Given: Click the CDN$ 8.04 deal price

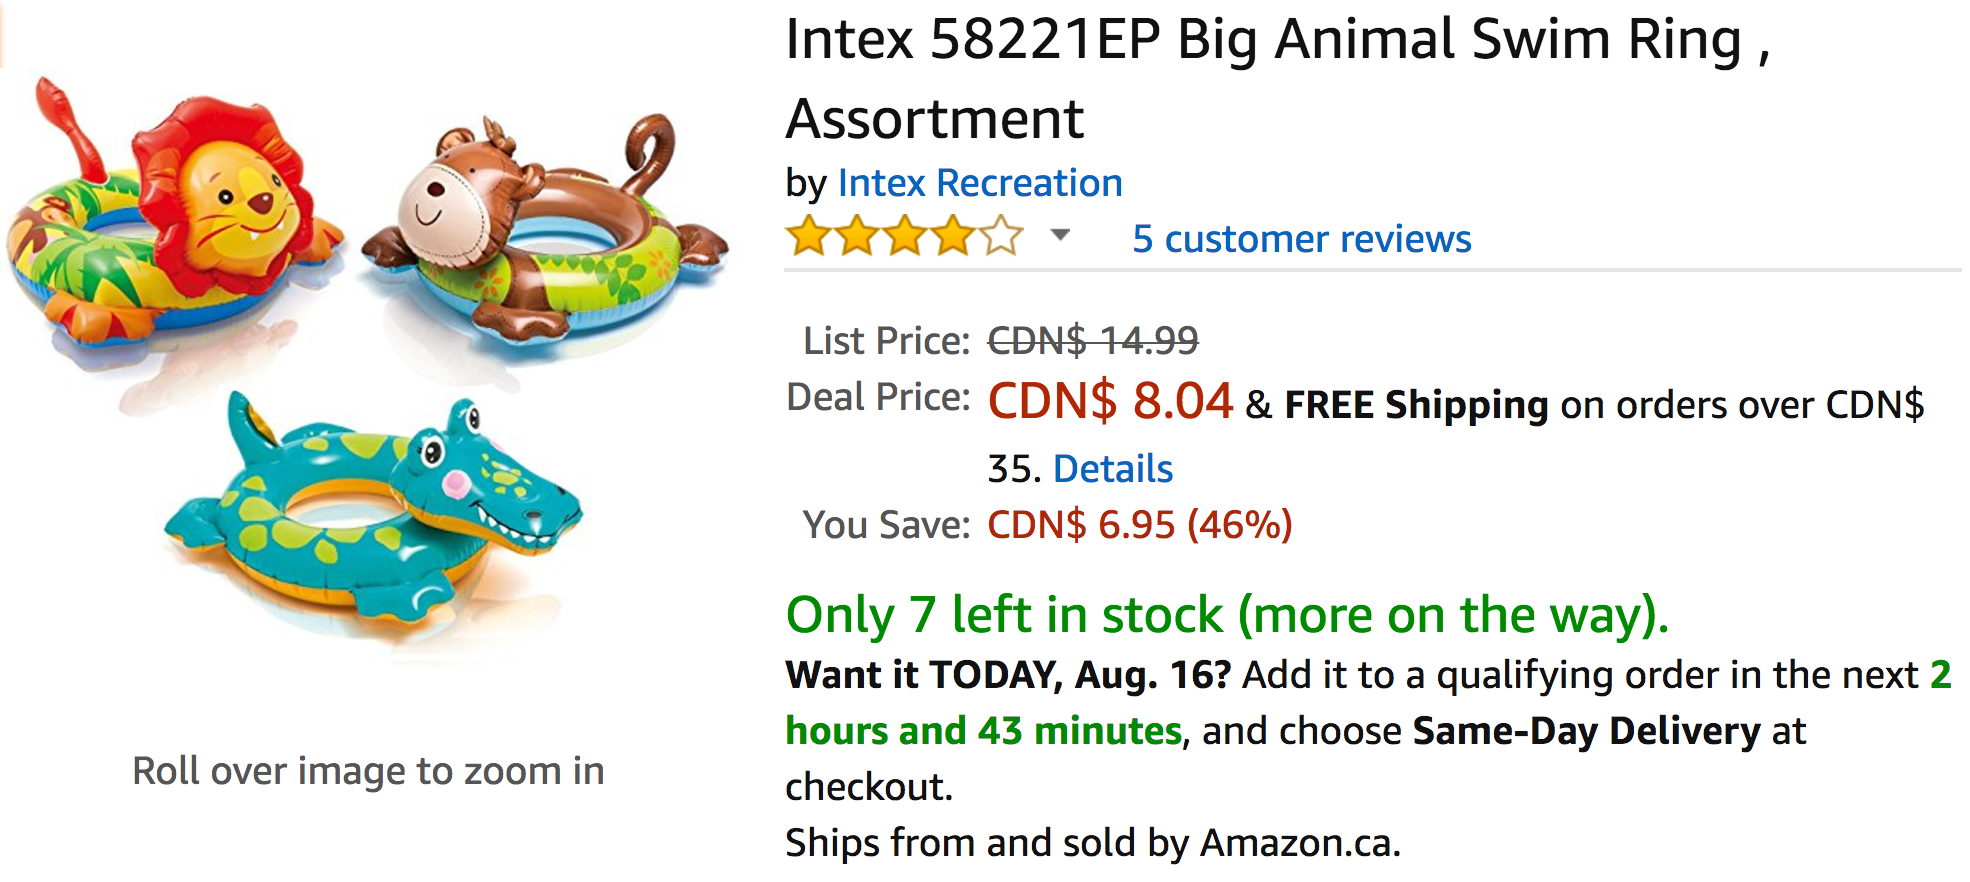Looking at the screenshot, I should (x=1110, y=401).
